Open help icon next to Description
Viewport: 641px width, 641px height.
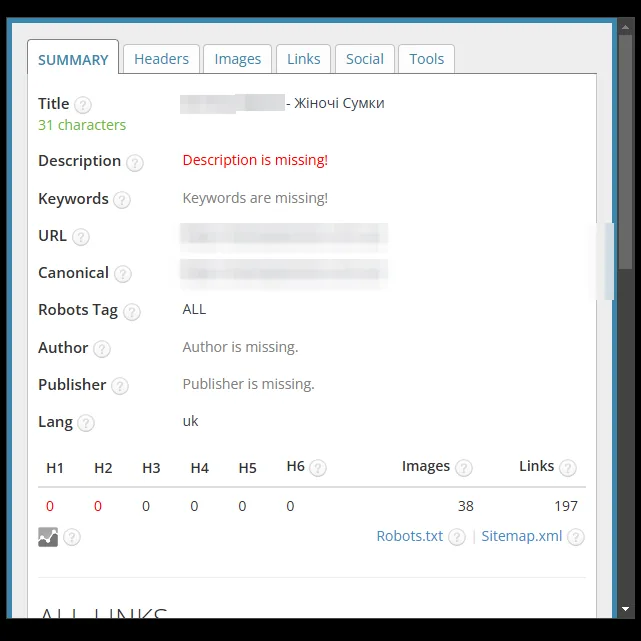pos(134,163)
